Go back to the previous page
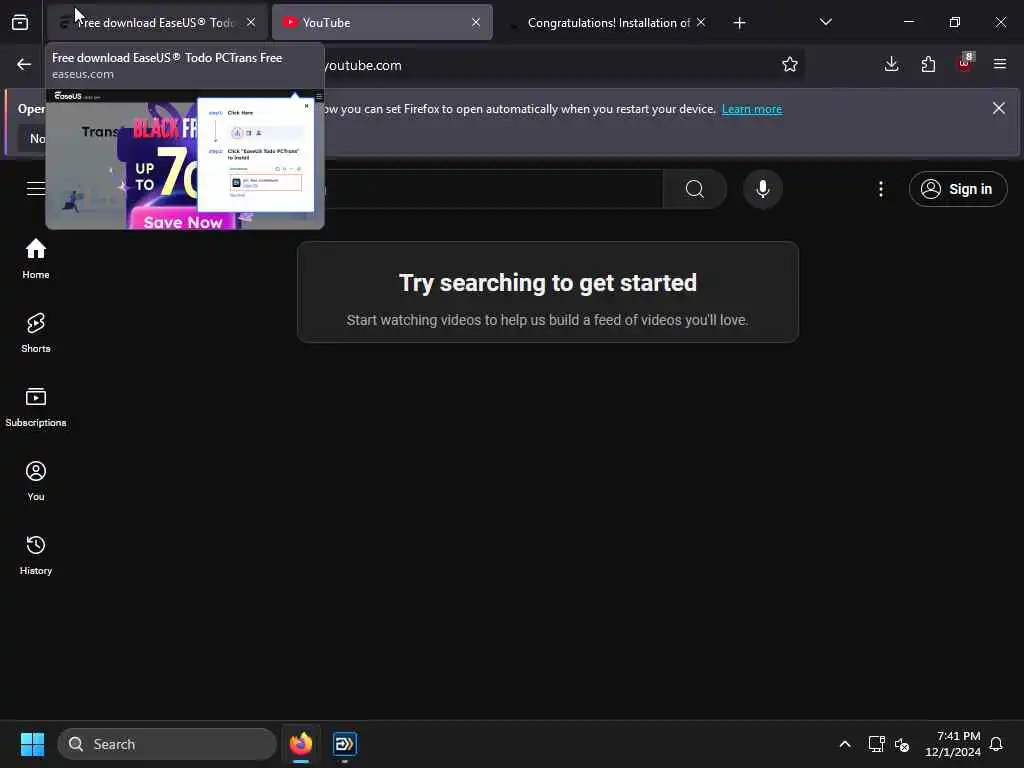Screen dimensions: 1024x768 24,65
